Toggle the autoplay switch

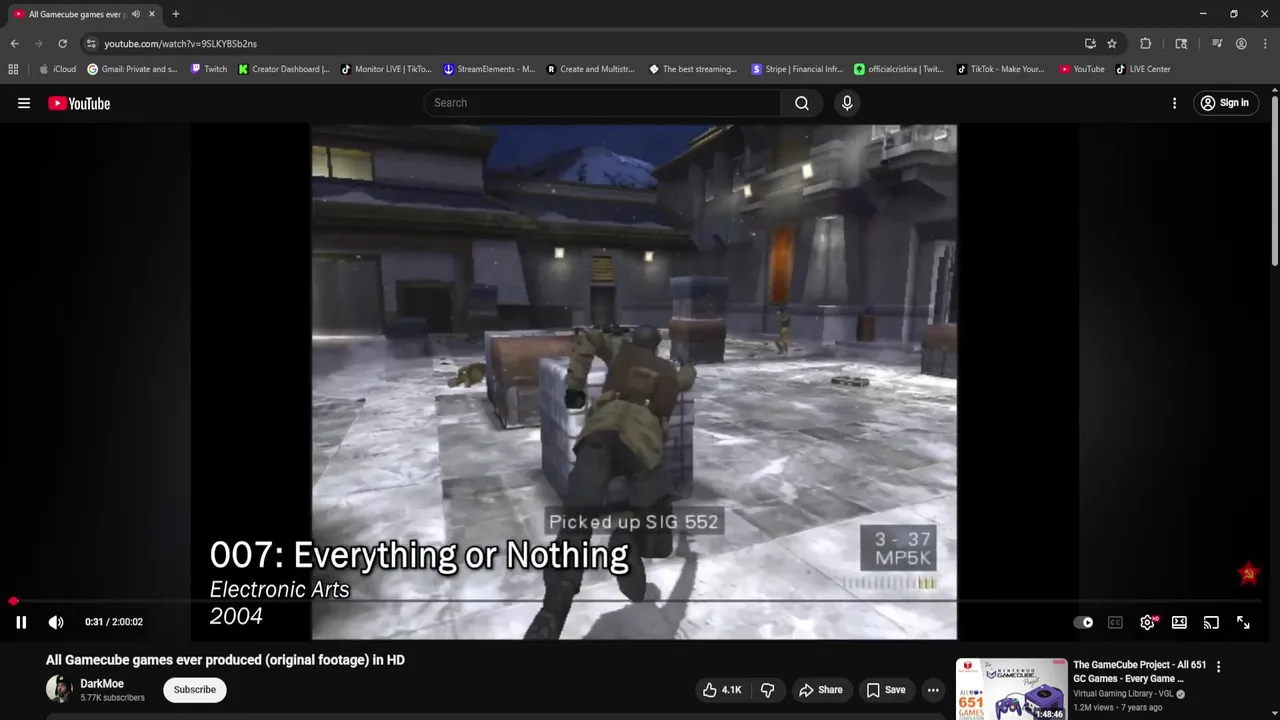tap(1084, 622)
